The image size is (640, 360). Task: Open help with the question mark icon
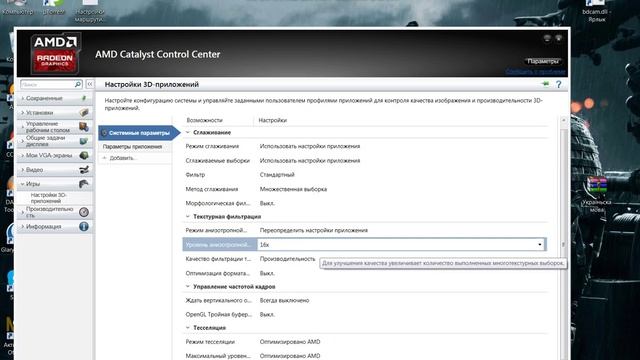[558, 84]
